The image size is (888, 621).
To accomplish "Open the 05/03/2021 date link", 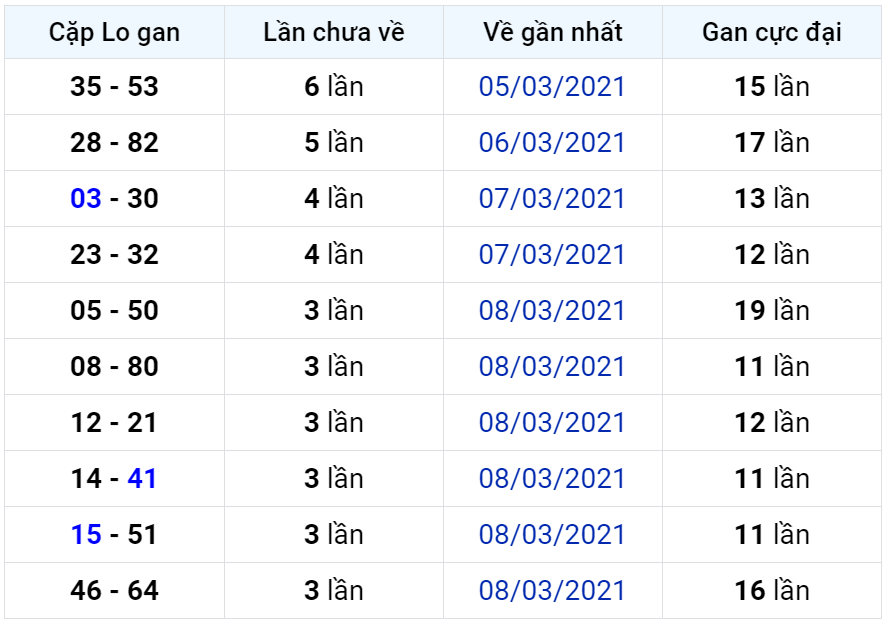I will tap(552, 87).
